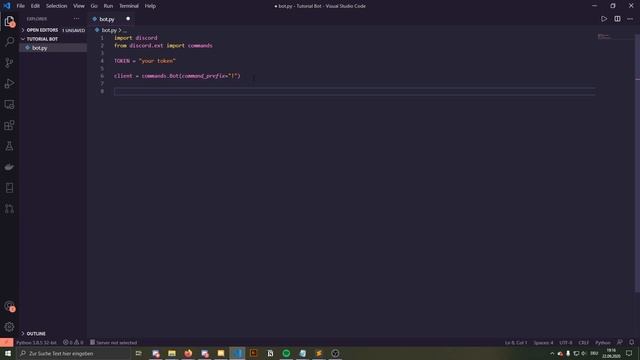The image size is (640, 360).
Task: Open Explorer panel more actions ellipsis
Action: coord(76,19)
